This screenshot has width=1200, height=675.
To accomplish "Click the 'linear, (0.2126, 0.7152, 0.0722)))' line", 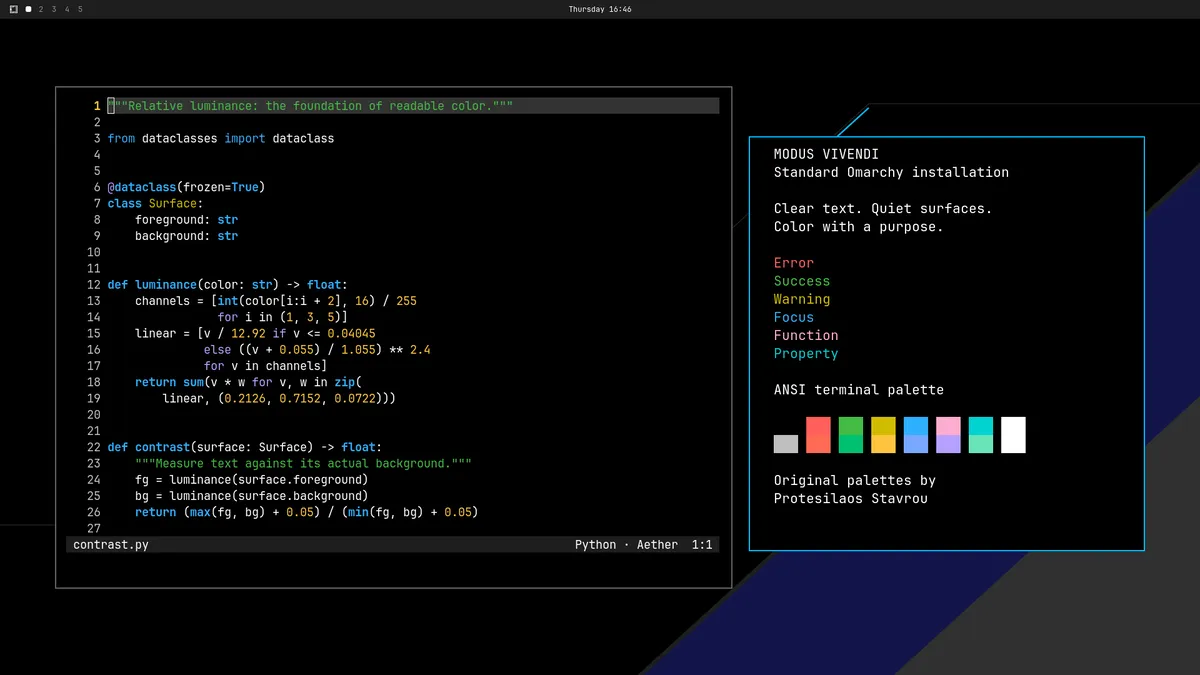I will coord(279,398).
